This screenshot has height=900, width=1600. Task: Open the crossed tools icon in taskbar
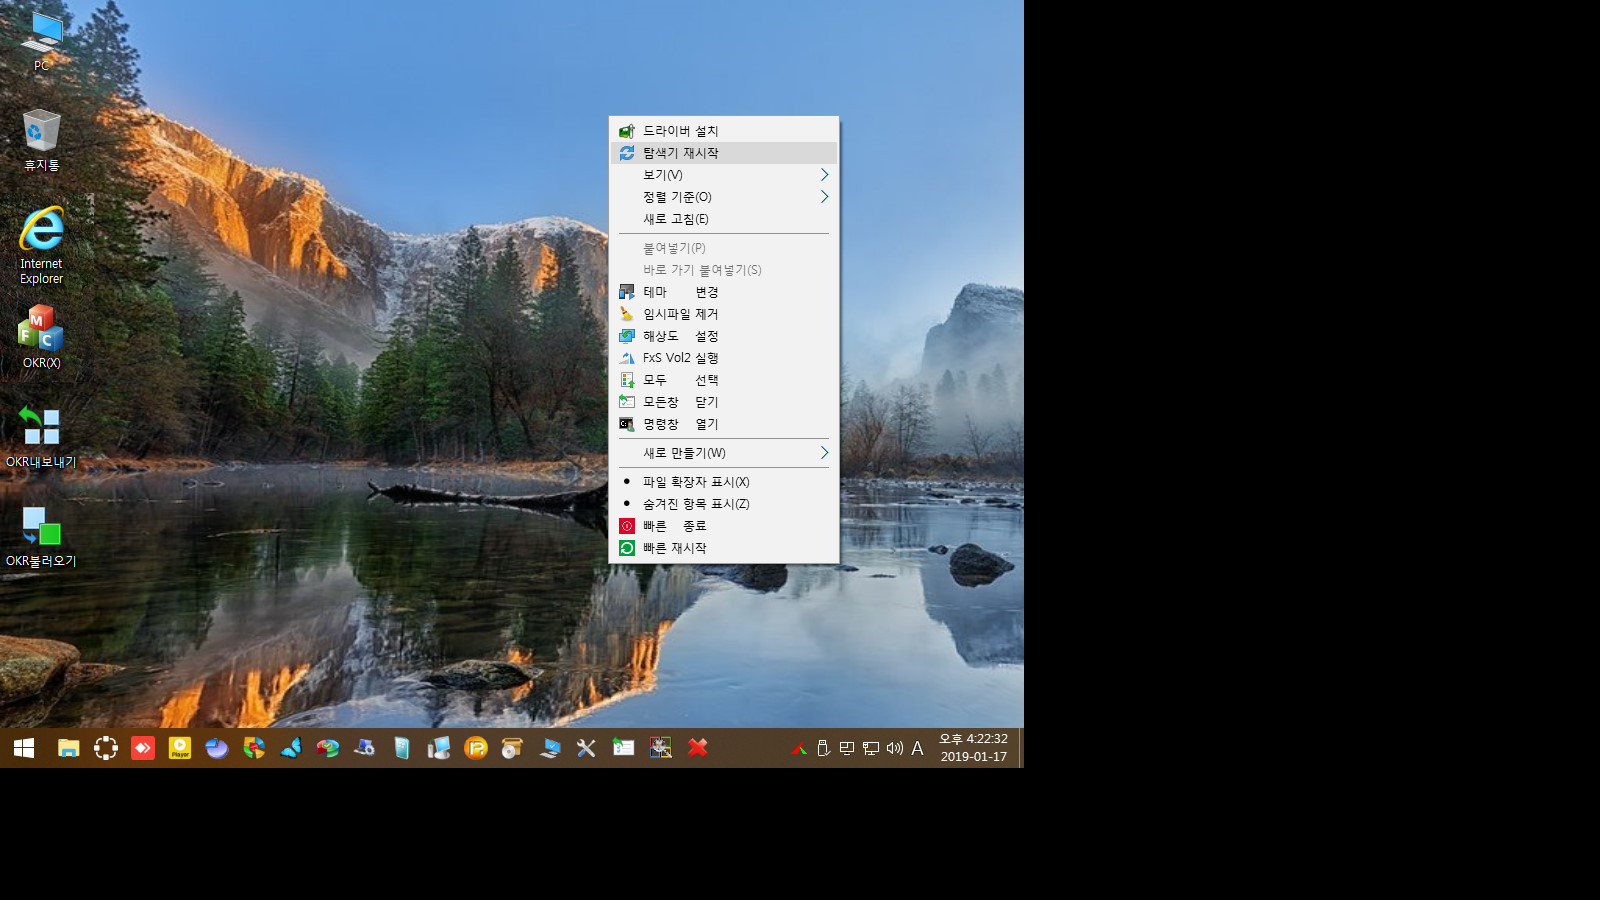click(x=586, y=748)
